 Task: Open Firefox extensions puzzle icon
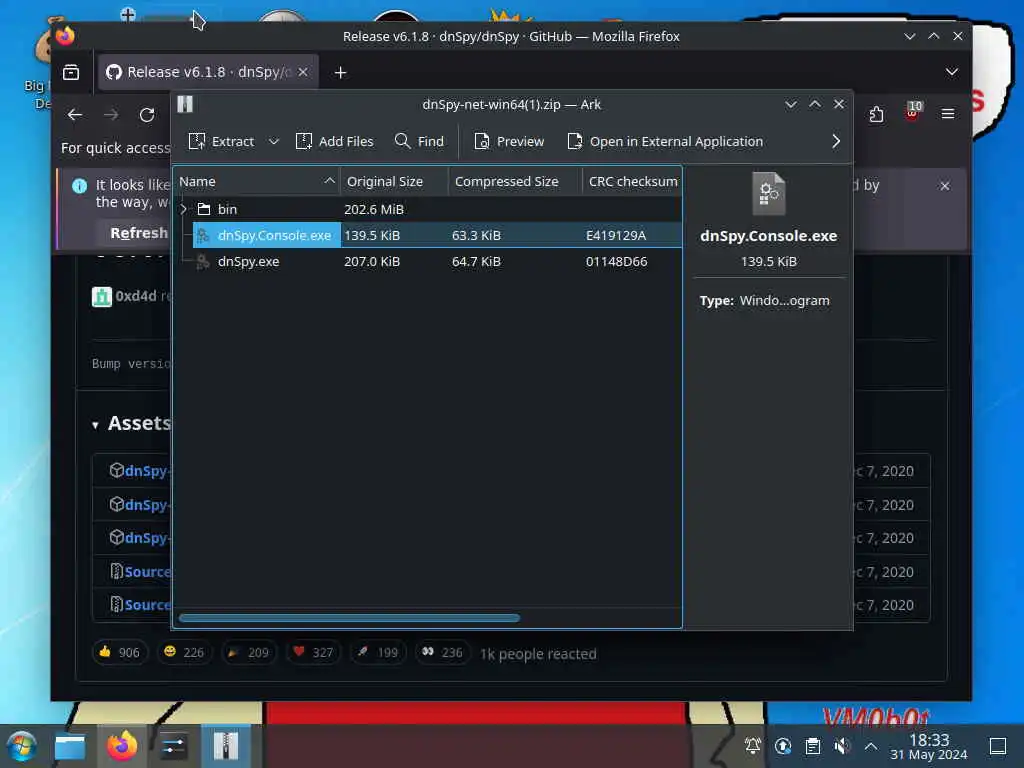click(876, 115)
